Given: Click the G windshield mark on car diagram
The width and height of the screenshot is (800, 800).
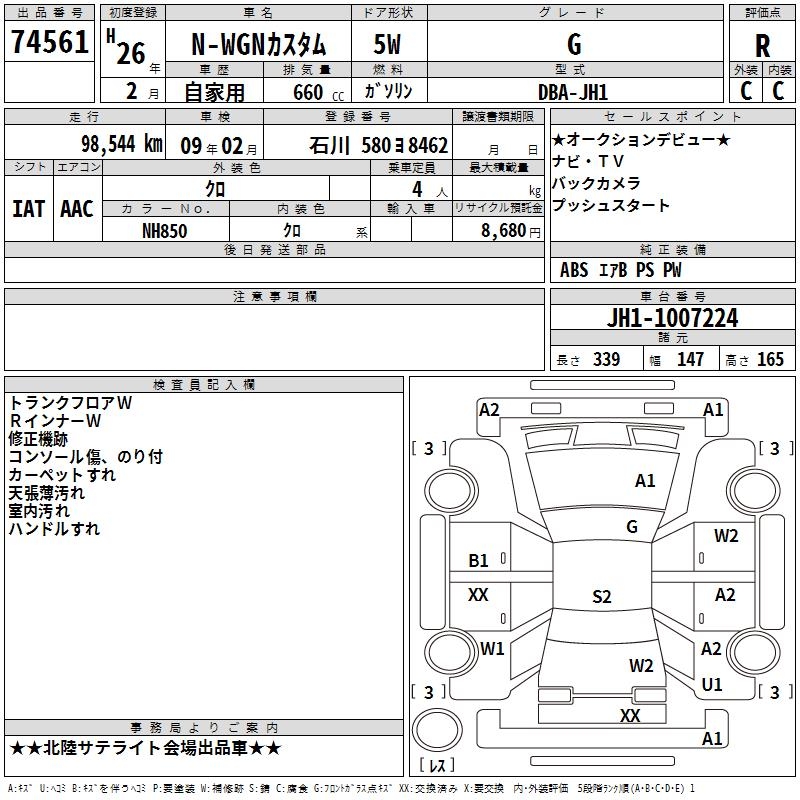Looking at the screenshot, I should point(631,527).
